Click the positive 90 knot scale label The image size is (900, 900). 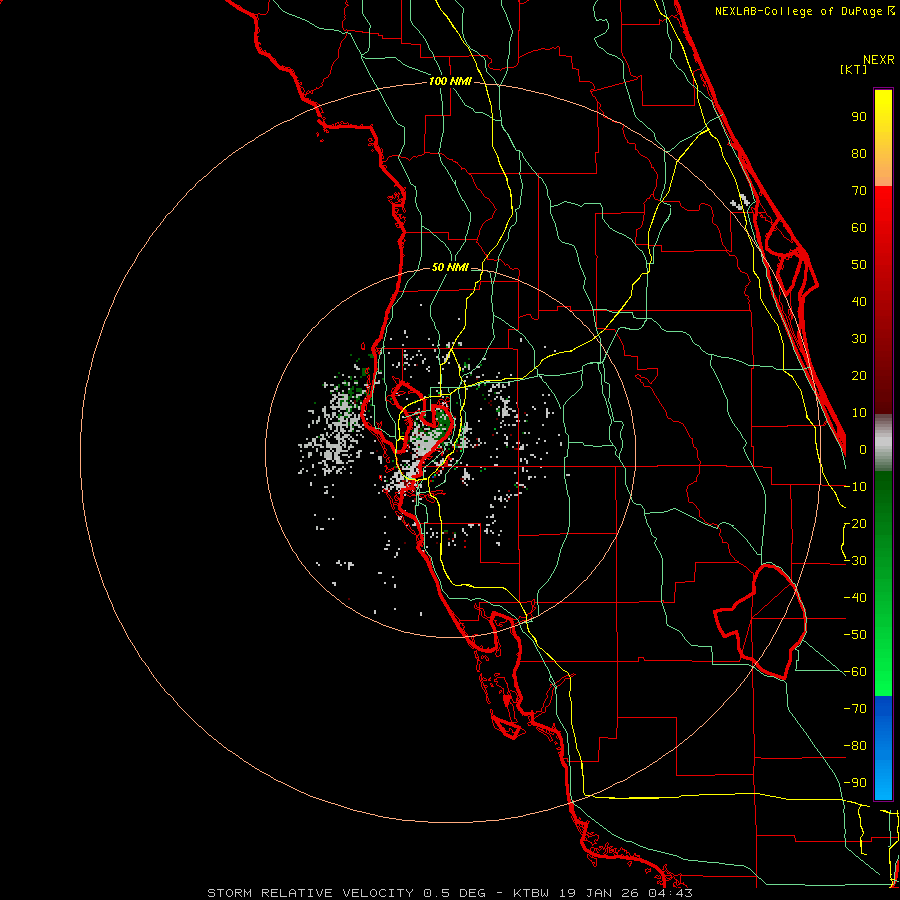tap(859, 117)
